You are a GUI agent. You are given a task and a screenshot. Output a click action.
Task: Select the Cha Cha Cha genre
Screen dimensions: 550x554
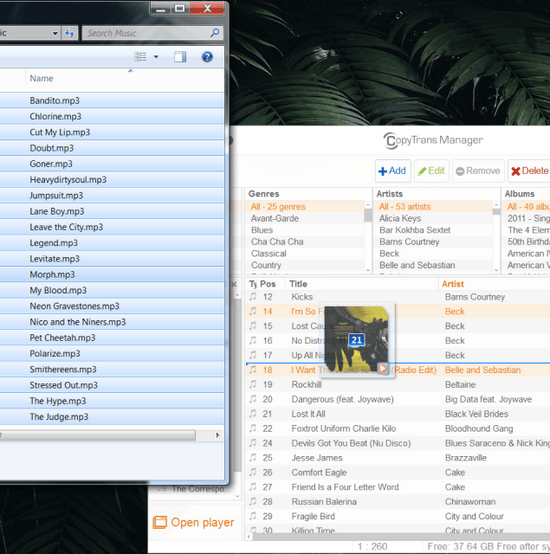[x=277, y=242]
